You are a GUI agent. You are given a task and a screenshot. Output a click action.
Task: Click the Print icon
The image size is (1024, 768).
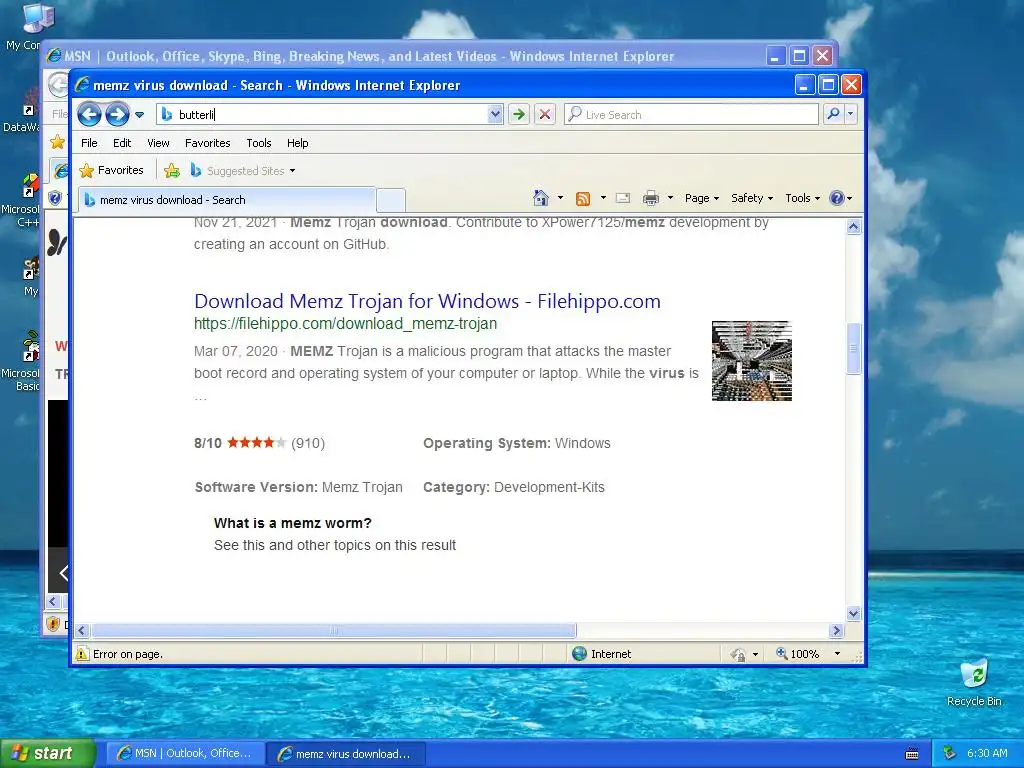(650, 198)
